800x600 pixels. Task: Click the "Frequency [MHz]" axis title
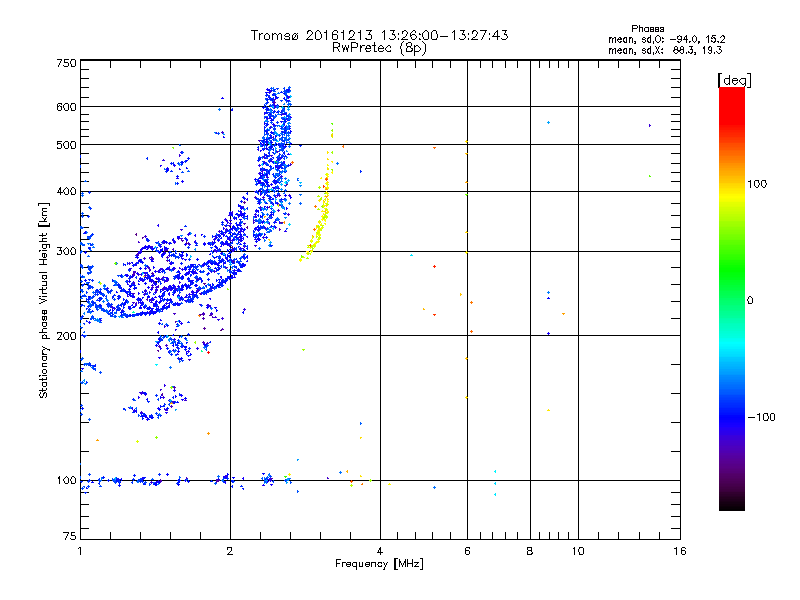click(x=379, y=564)
